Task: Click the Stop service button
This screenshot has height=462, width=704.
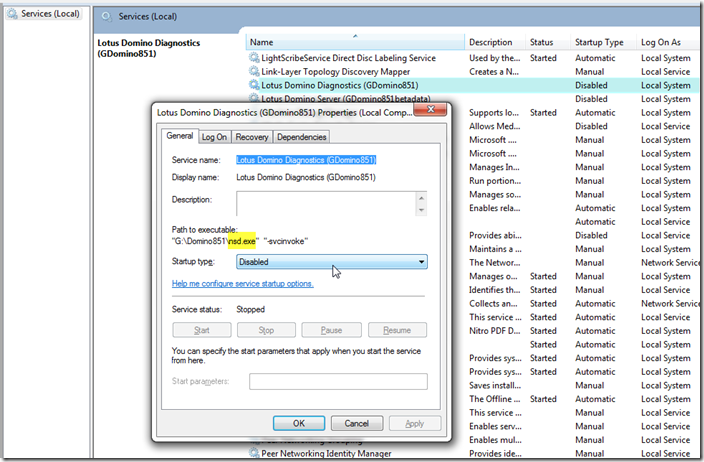Action: point(266,330)
